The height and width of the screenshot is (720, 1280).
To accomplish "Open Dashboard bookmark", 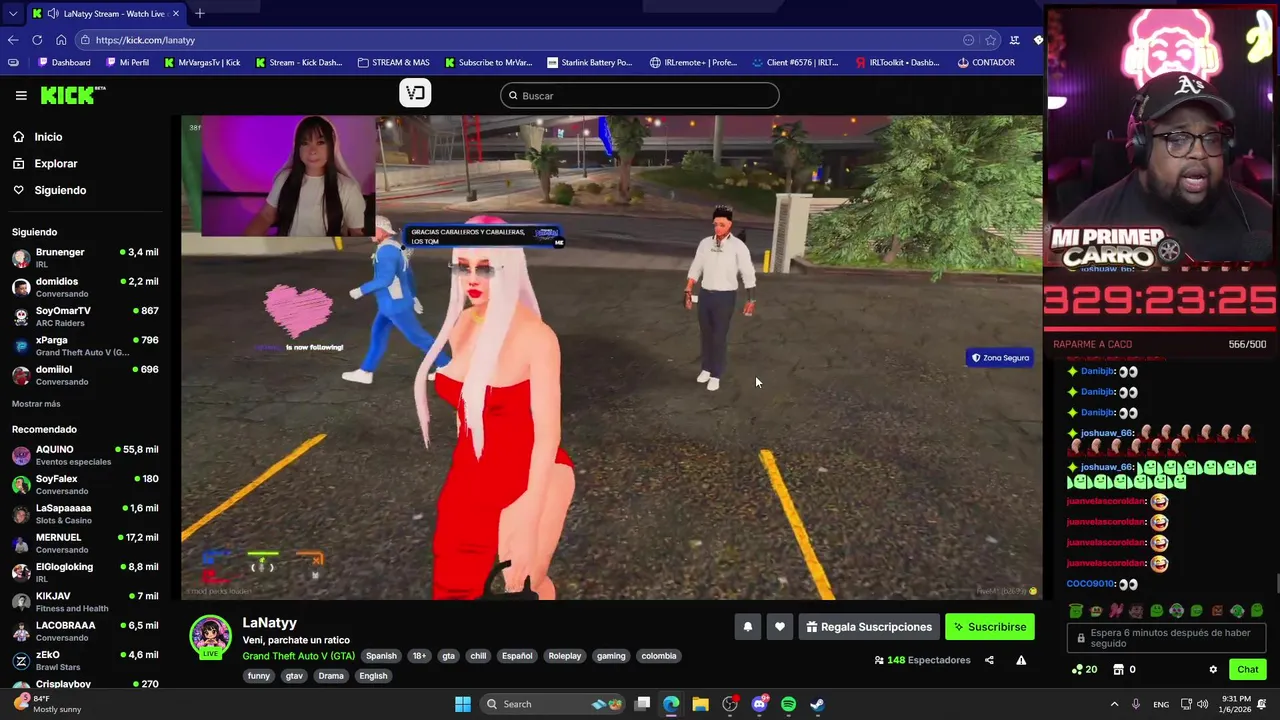I will coord(64,62).
